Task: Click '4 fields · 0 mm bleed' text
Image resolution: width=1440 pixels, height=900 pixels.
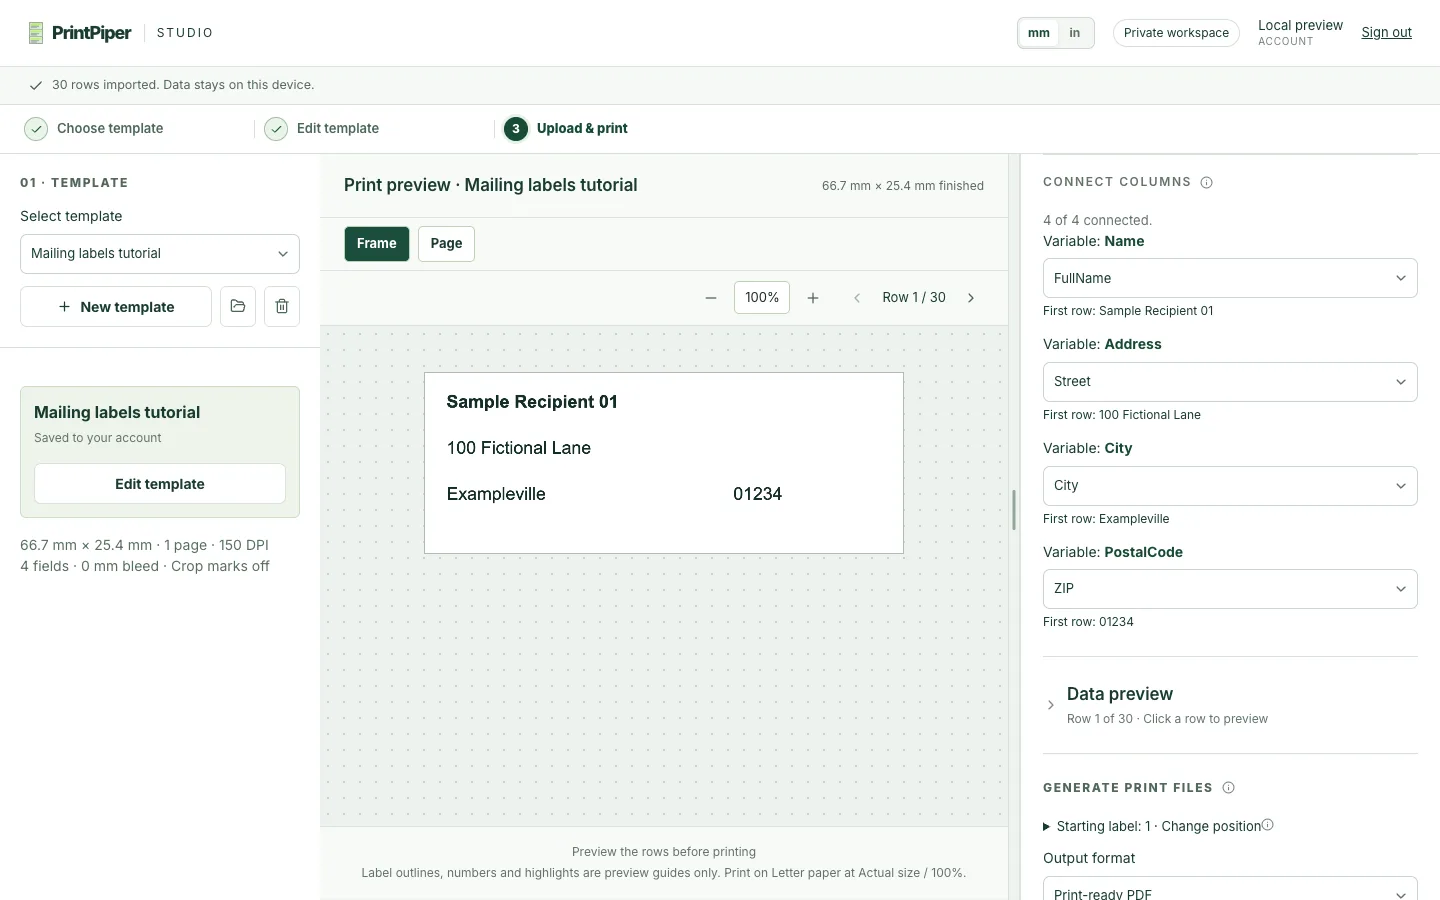Action: click(x=89, y=566)
